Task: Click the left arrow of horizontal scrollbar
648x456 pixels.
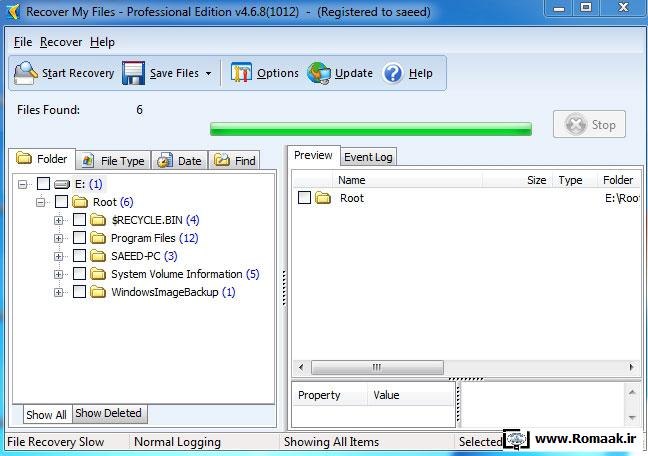Action: tap(301, 367)
